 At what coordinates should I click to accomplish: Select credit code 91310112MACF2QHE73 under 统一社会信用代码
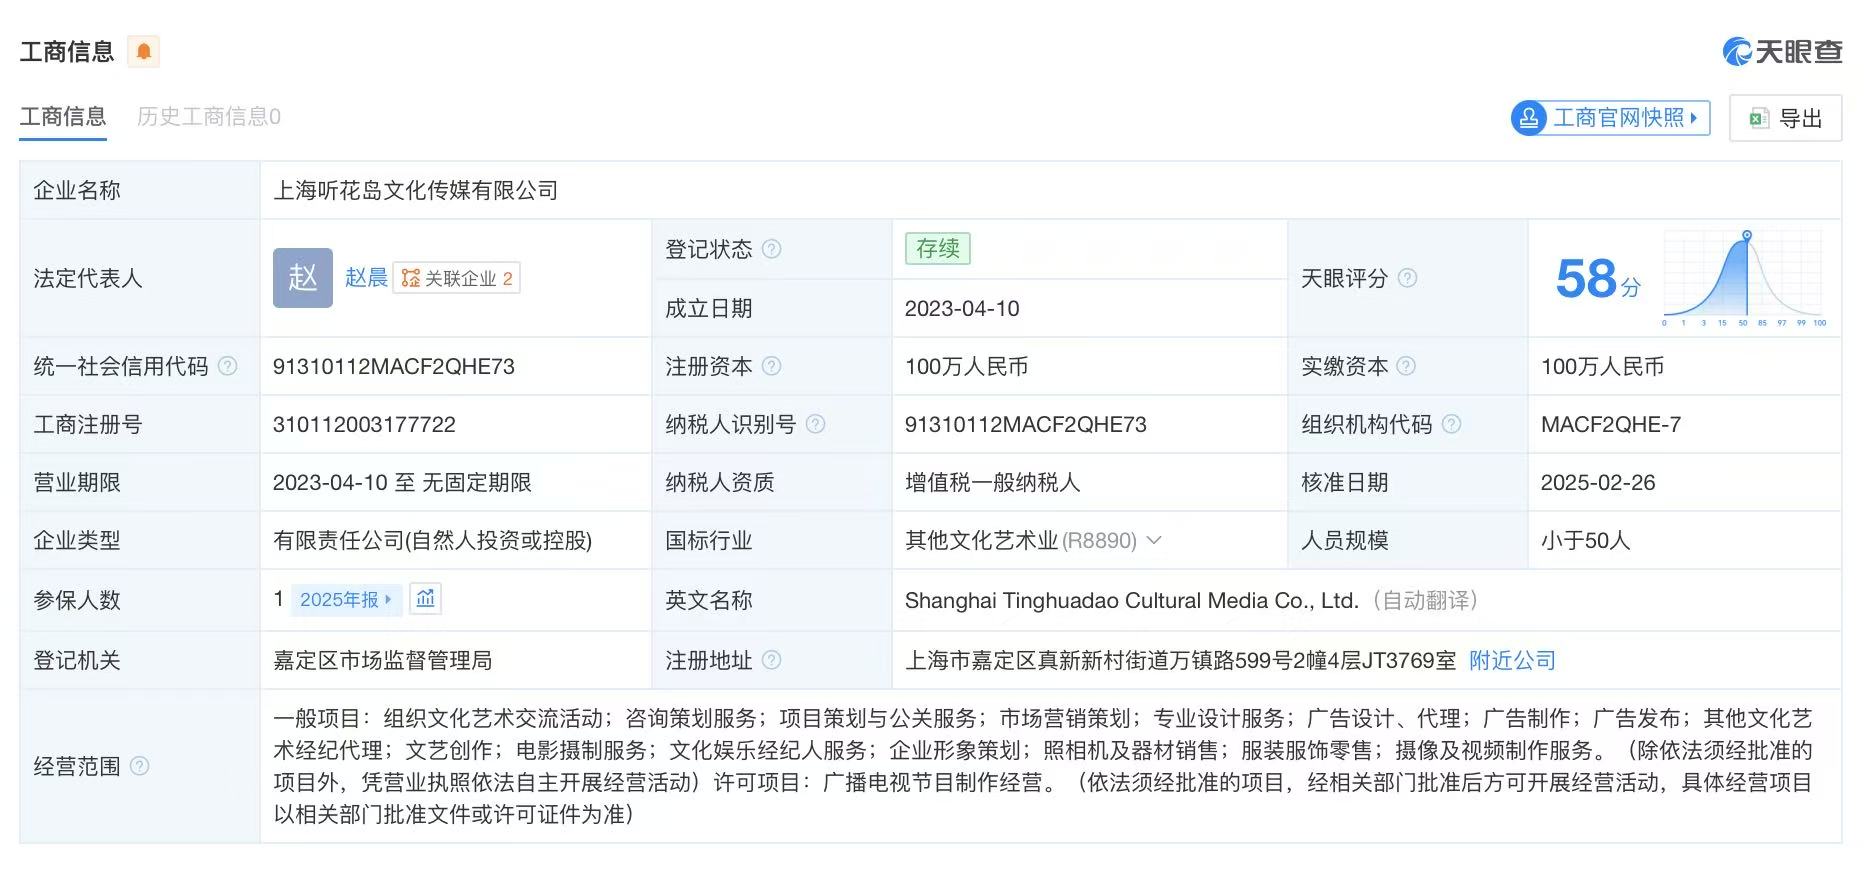(394, 366)
